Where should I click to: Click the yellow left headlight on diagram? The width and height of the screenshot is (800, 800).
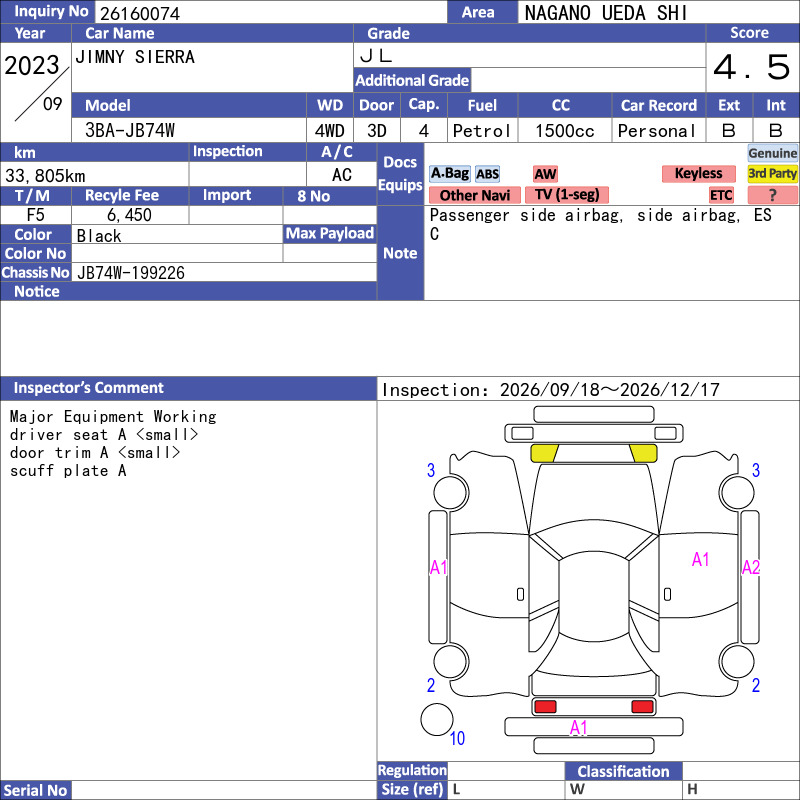[x=544, y=453]
